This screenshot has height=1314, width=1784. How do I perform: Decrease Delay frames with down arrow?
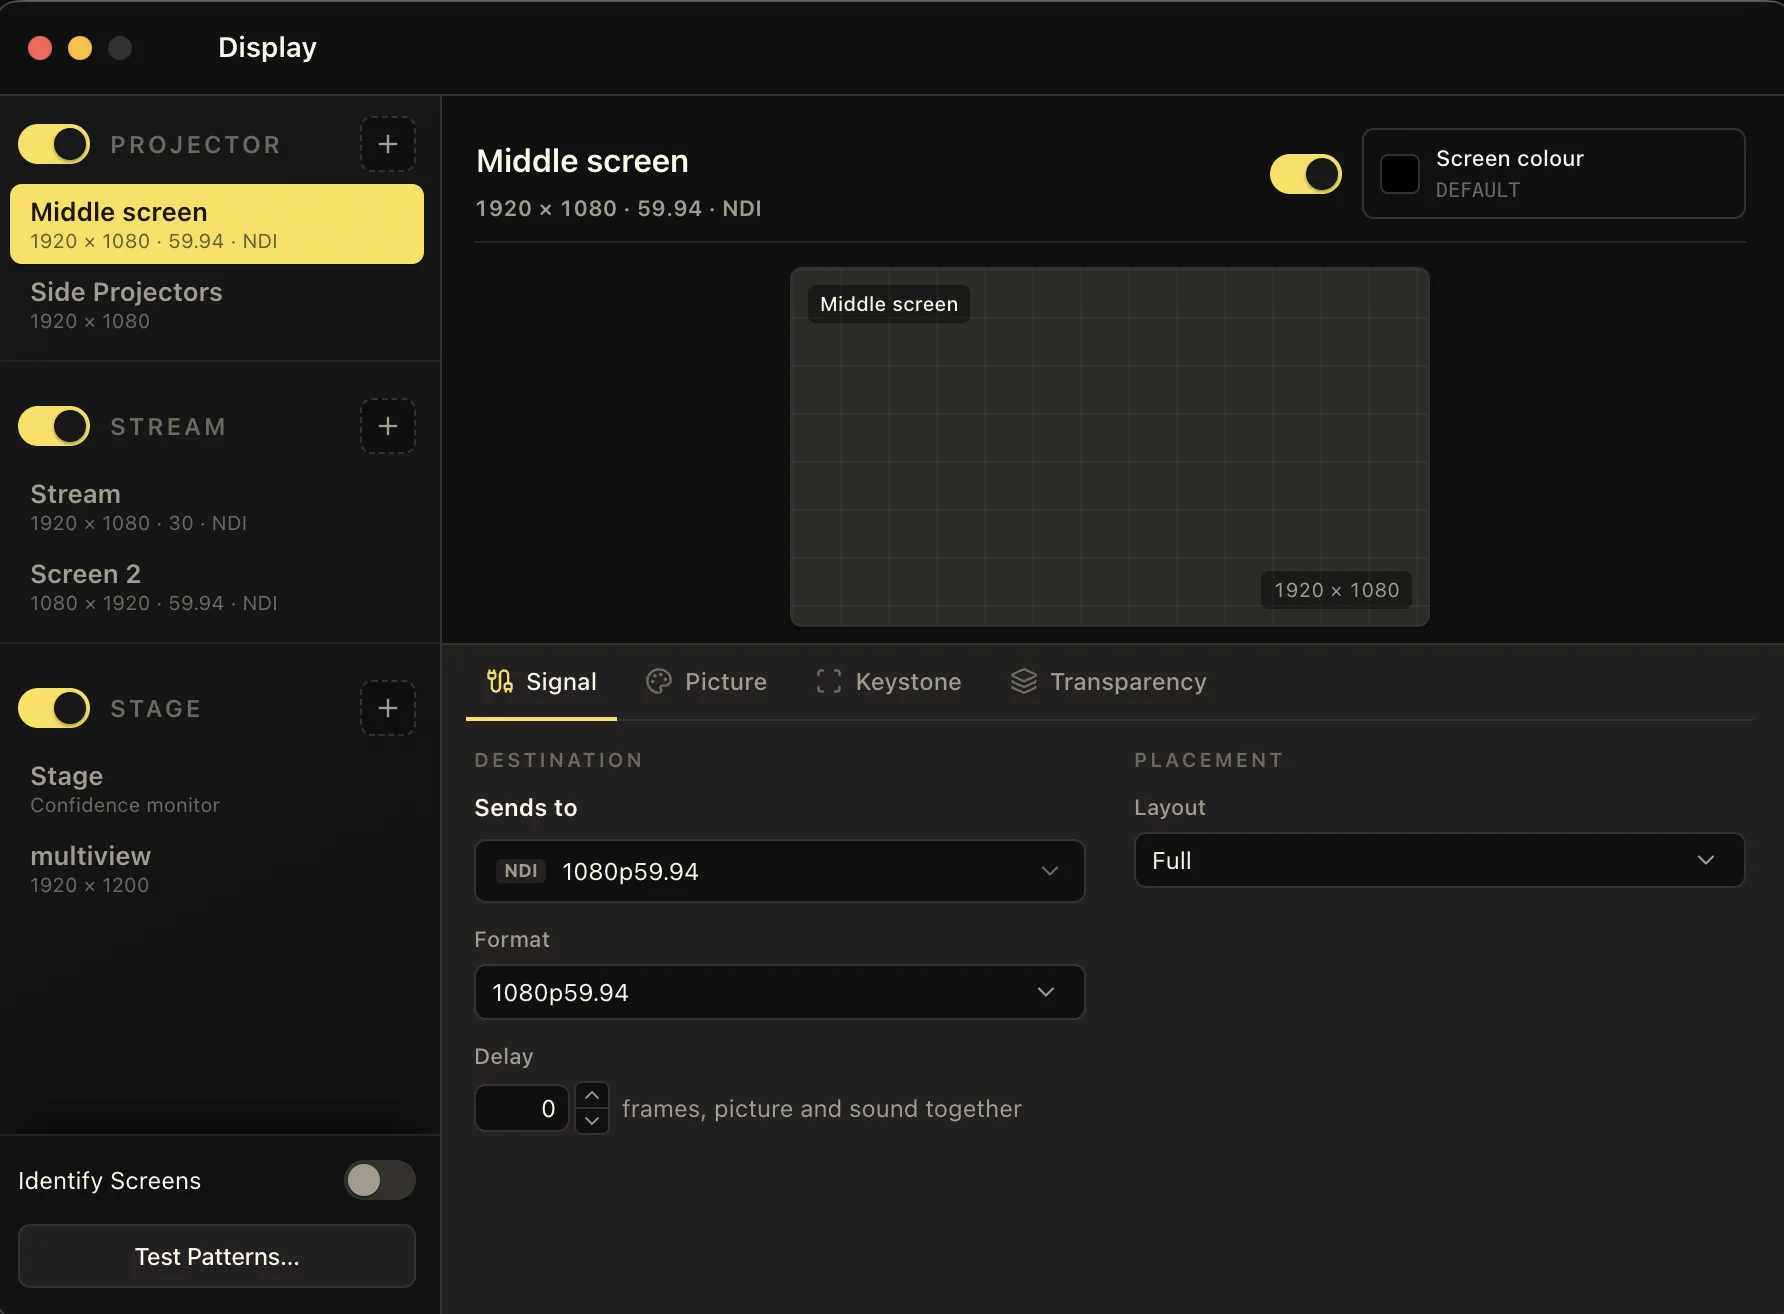592,1120
